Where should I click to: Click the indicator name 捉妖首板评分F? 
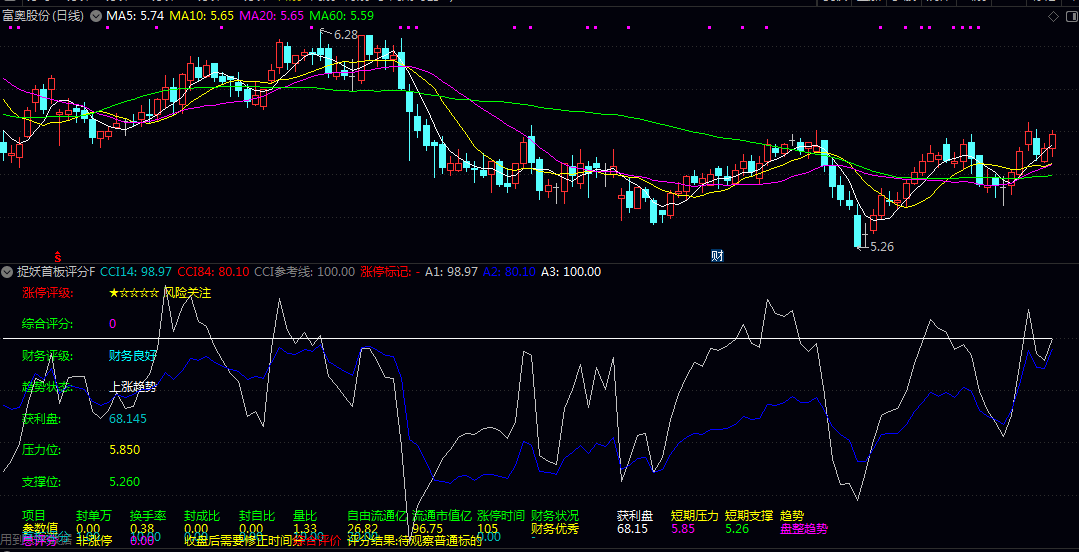(x=56, y=272)
